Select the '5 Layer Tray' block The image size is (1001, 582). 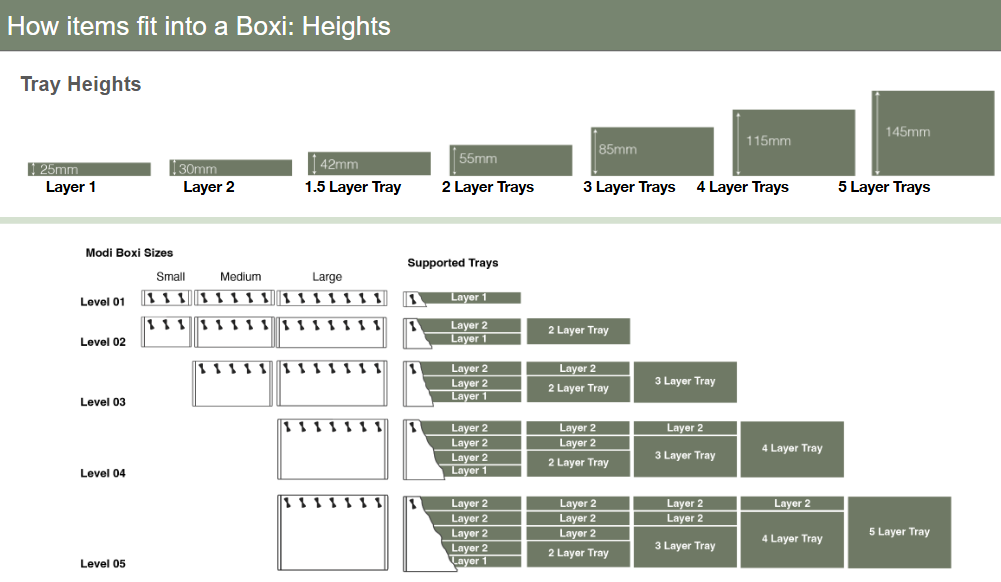899,532
